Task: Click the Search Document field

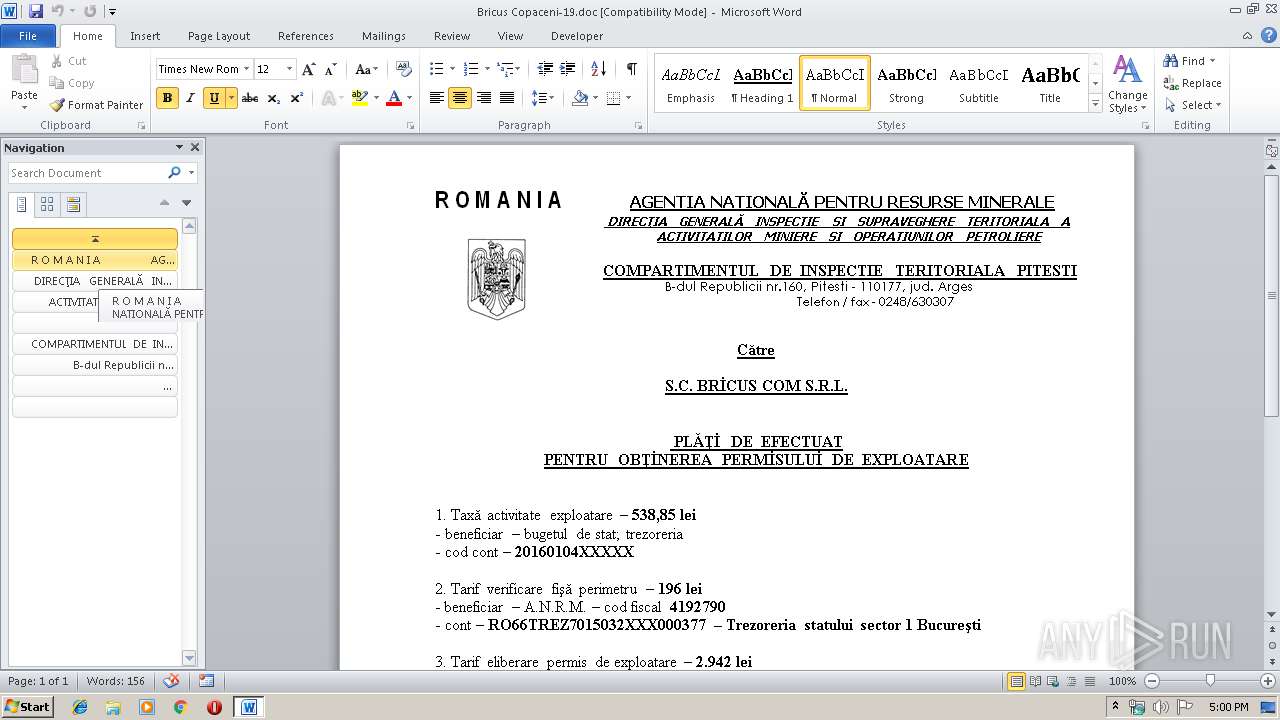Action: pos(87,173)
